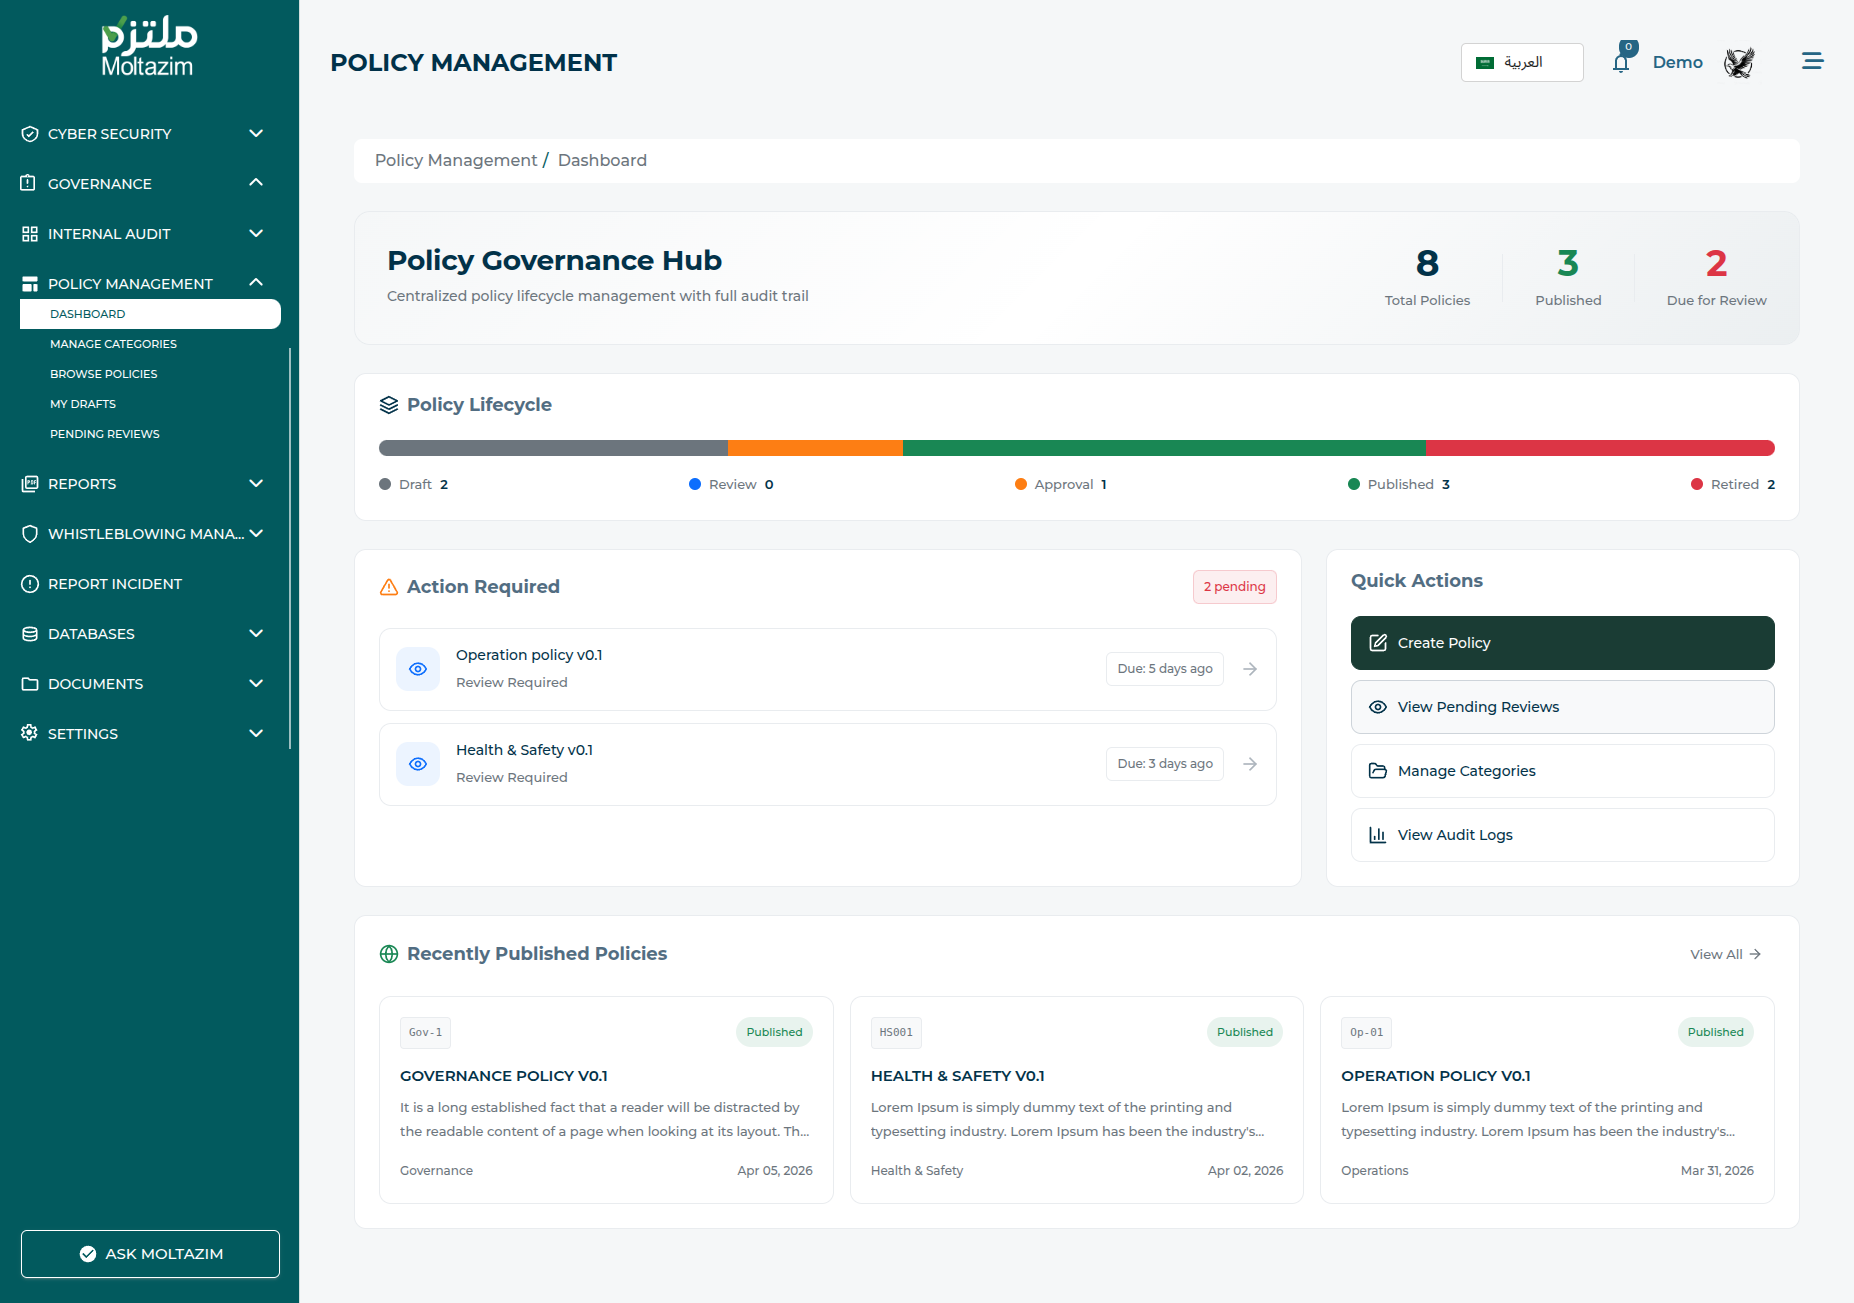Switch language using the Arabic button
This screenshot has height=1303, width=1854.
(1521, 62)
